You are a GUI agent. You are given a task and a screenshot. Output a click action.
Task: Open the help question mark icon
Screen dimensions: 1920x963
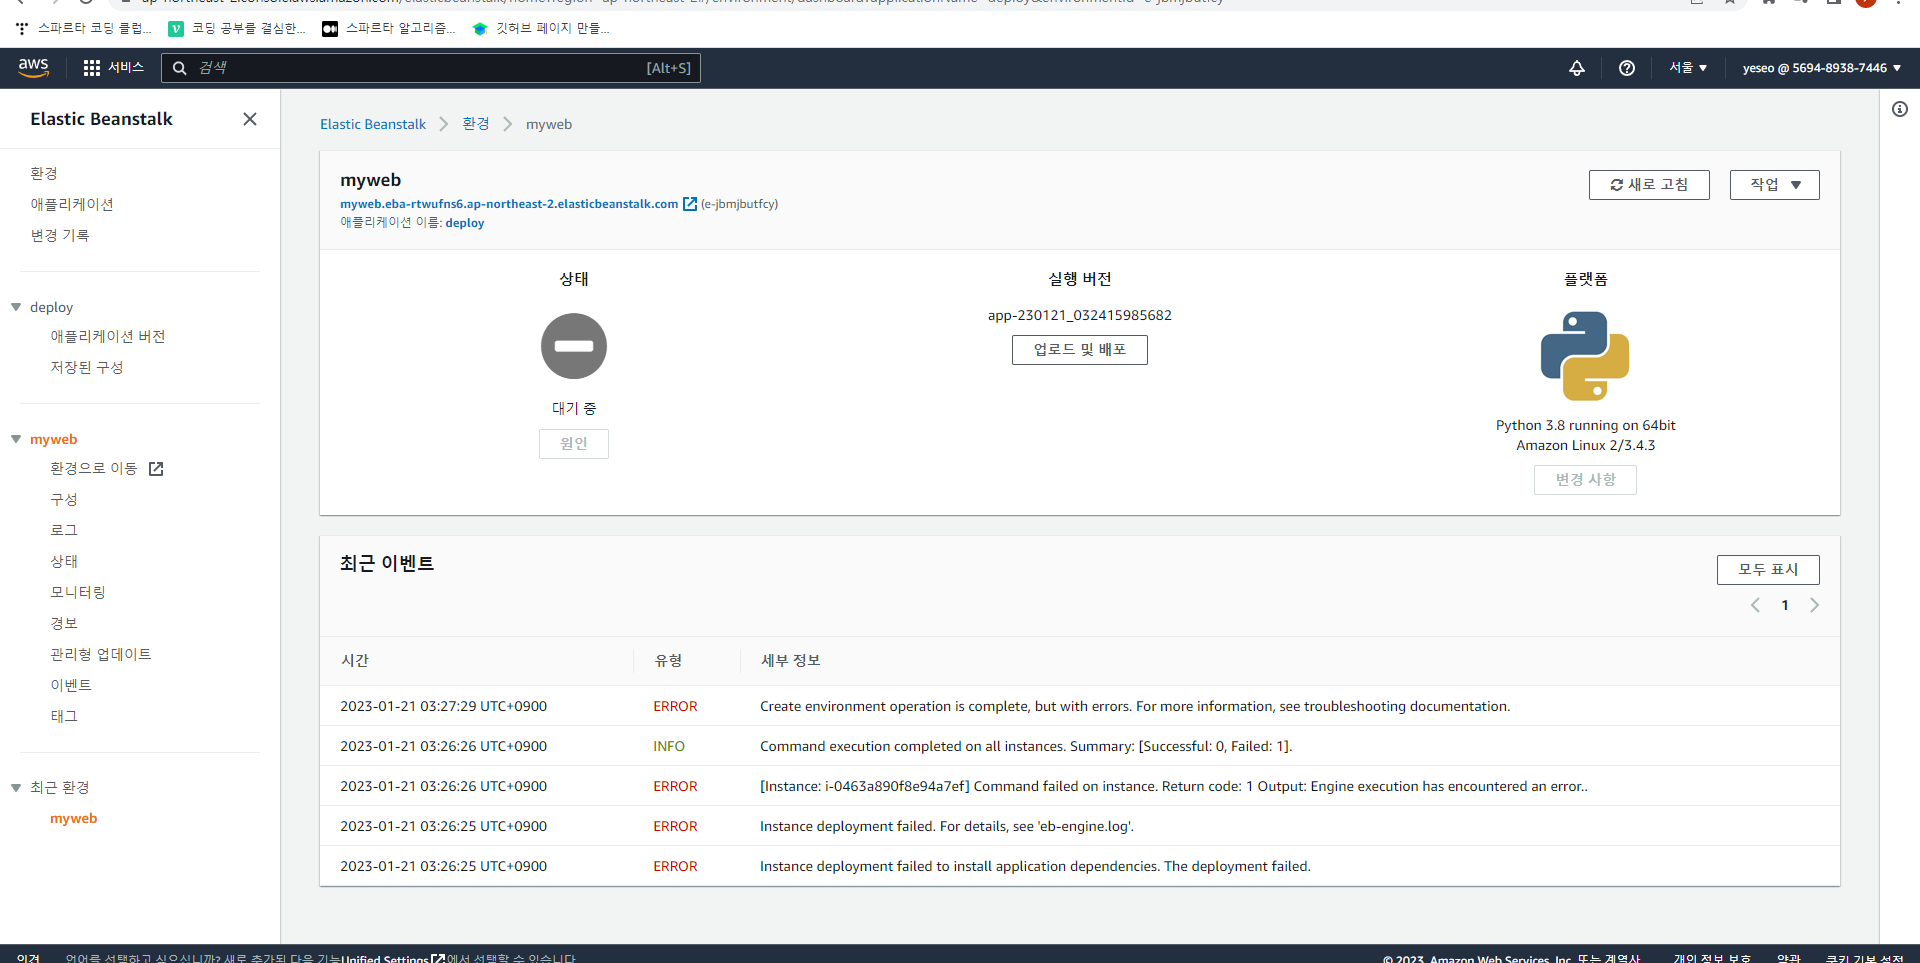pos(1627,68)
